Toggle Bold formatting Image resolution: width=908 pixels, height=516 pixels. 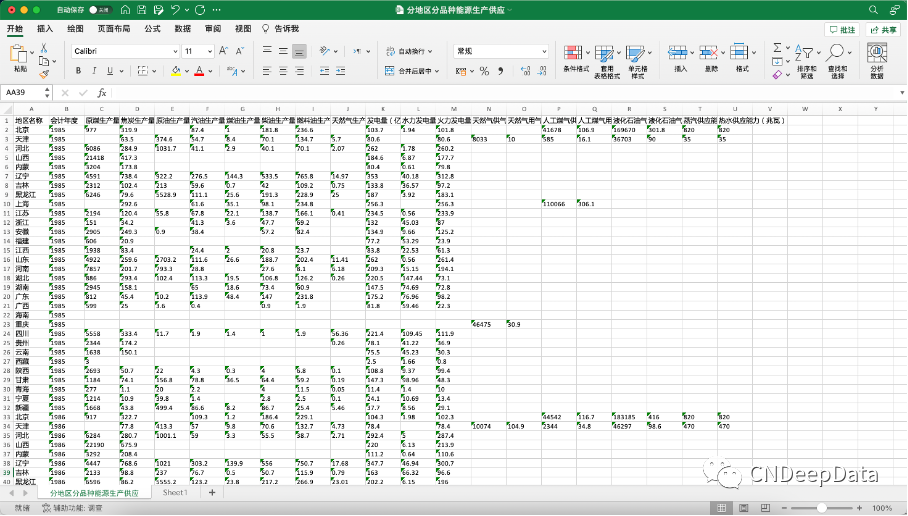tap(78, 71)
